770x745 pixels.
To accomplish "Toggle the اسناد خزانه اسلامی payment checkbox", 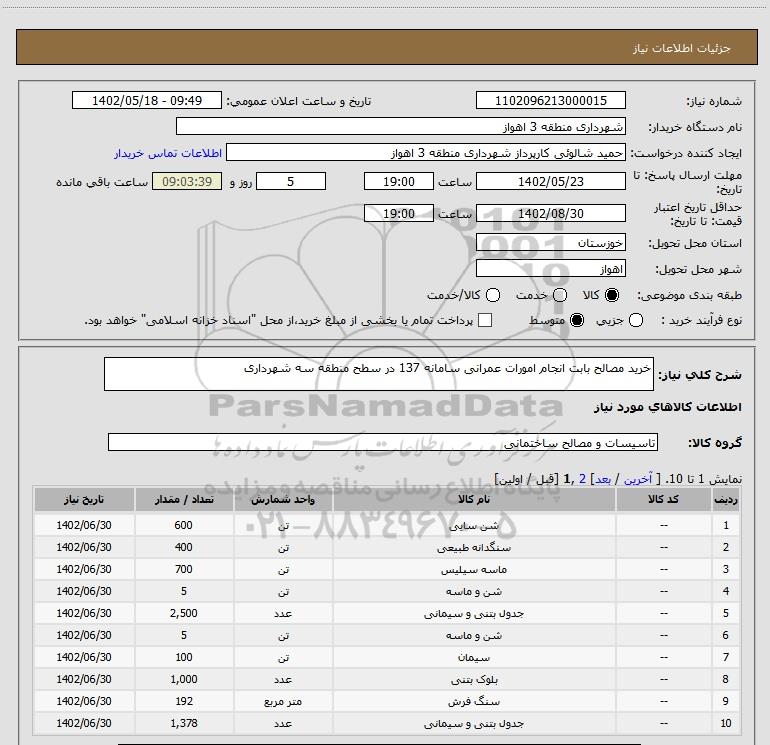I will tap(485, 320).
